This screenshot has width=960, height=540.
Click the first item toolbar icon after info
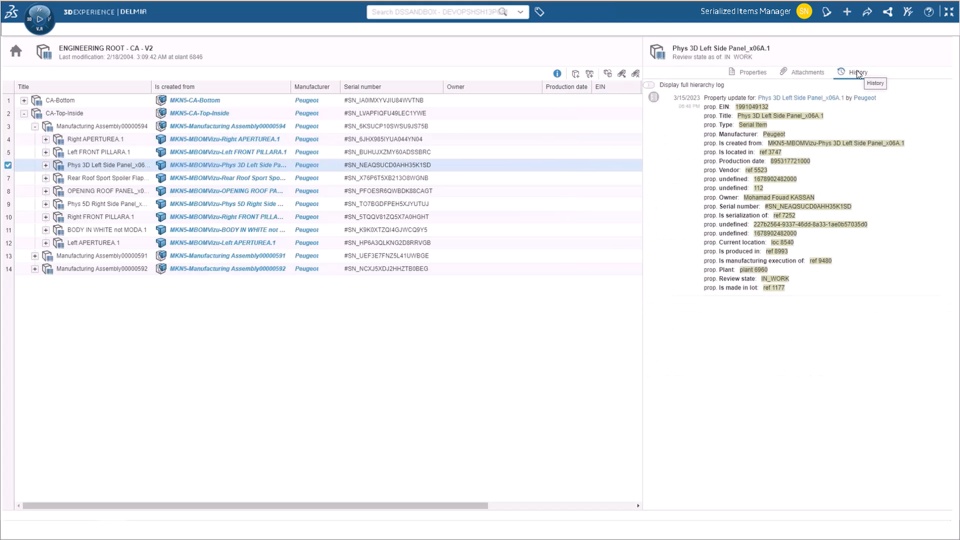[576, 73]
